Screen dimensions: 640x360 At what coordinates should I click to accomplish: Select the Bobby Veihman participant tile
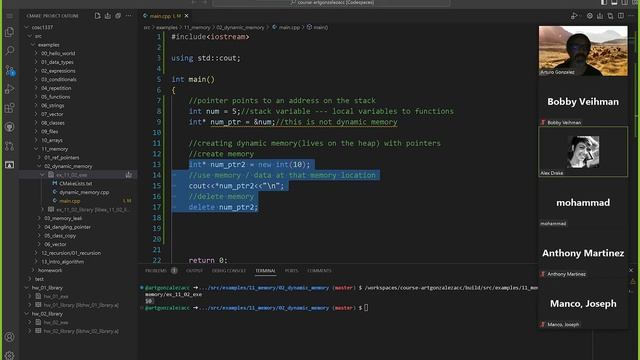tap(583, 102)
